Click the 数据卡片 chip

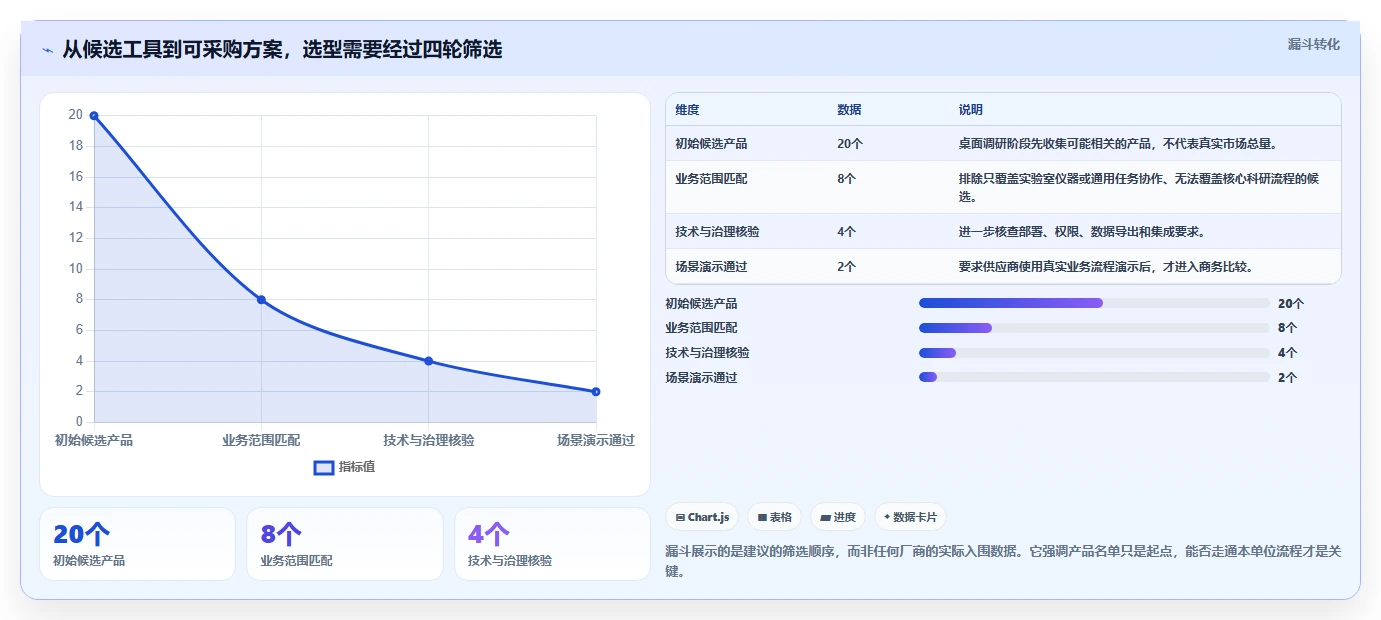pyautogui.click(x=910, y=517)
